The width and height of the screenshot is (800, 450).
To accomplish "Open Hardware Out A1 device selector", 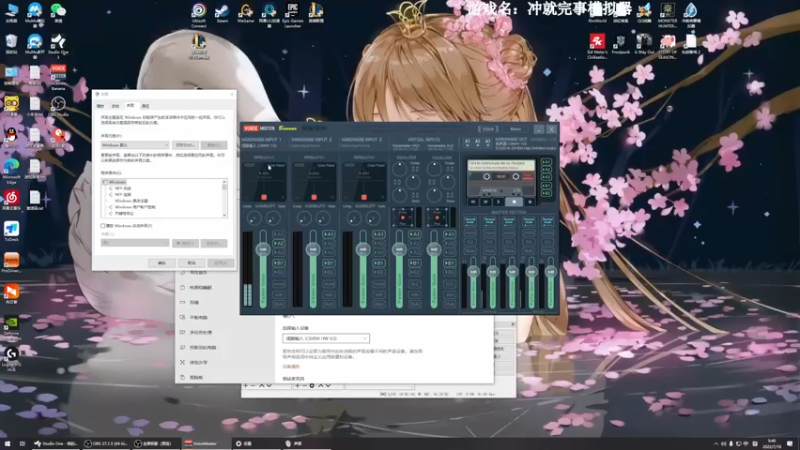I will point(467,142).
